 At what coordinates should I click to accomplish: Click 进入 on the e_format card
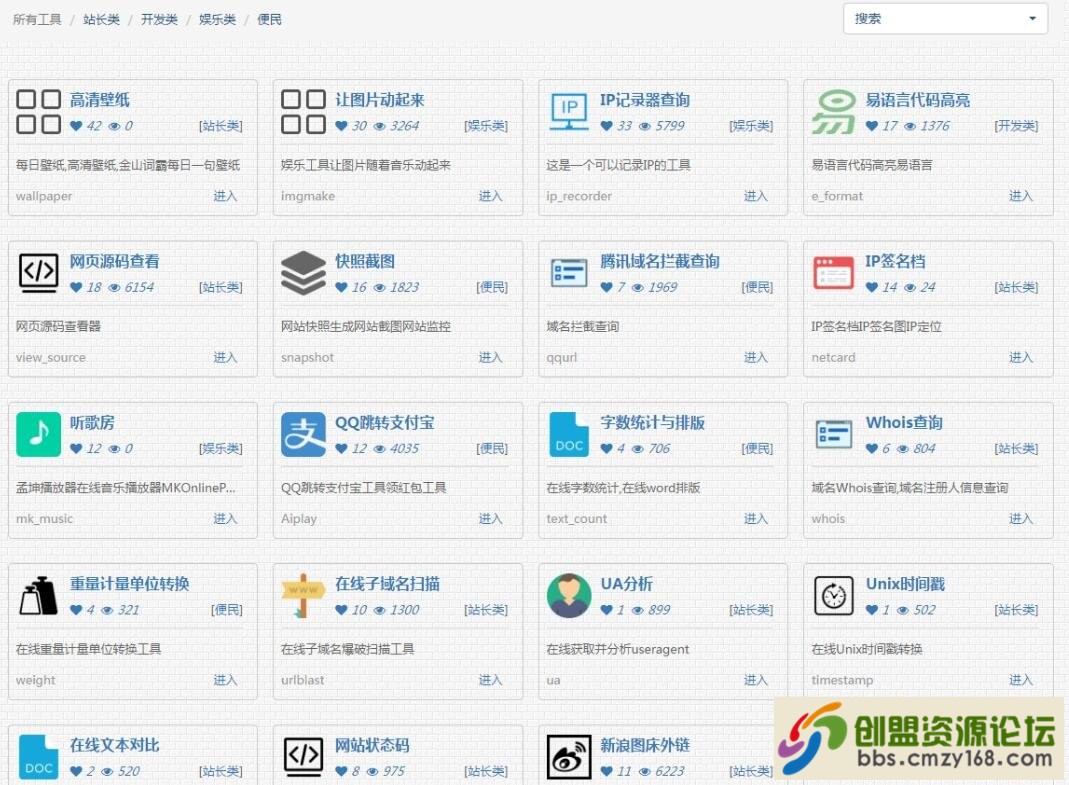[x=1021, y=196]
